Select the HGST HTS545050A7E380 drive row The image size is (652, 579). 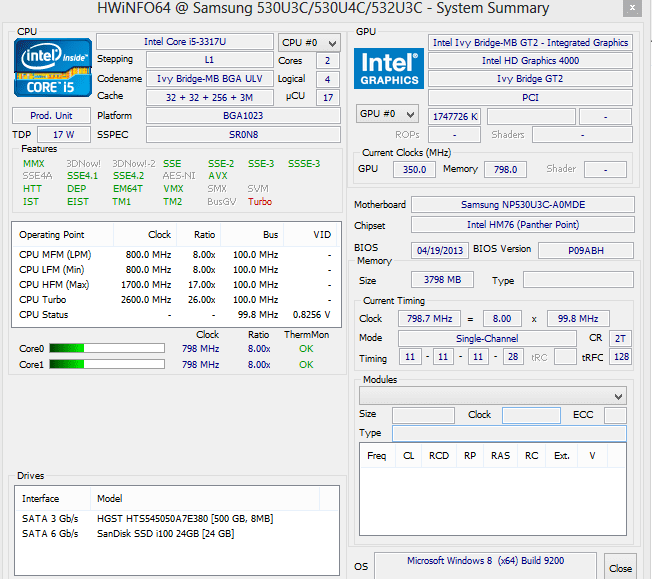click(177, 518)
